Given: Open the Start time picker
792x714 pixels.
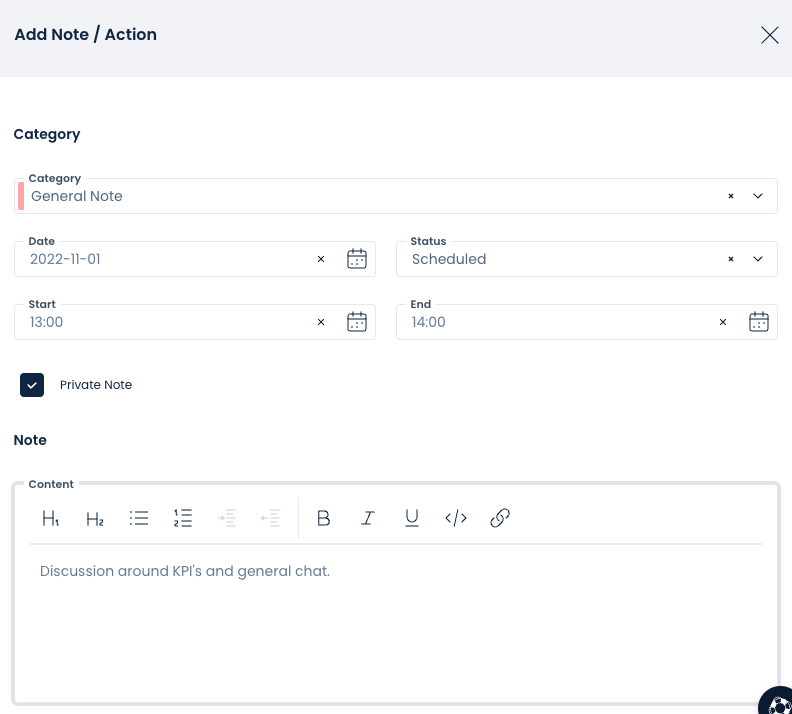Looking at the screenshot, I should tap(357, 322).
